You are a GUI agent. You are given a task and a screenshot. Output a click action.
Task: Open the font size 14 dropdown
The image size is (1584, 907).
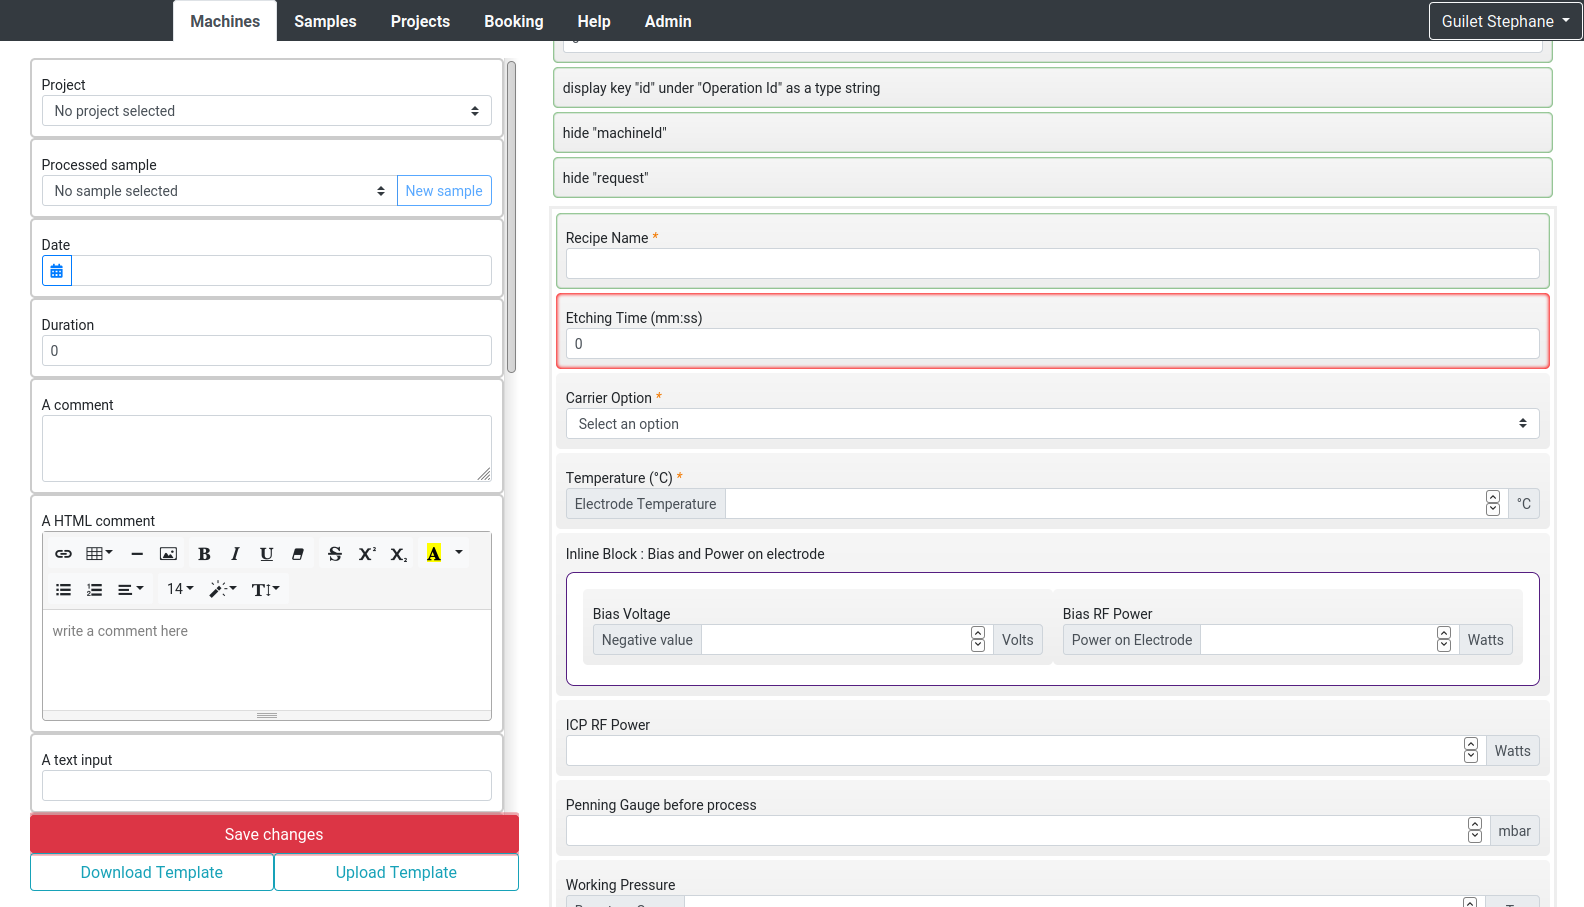point(180,590)
